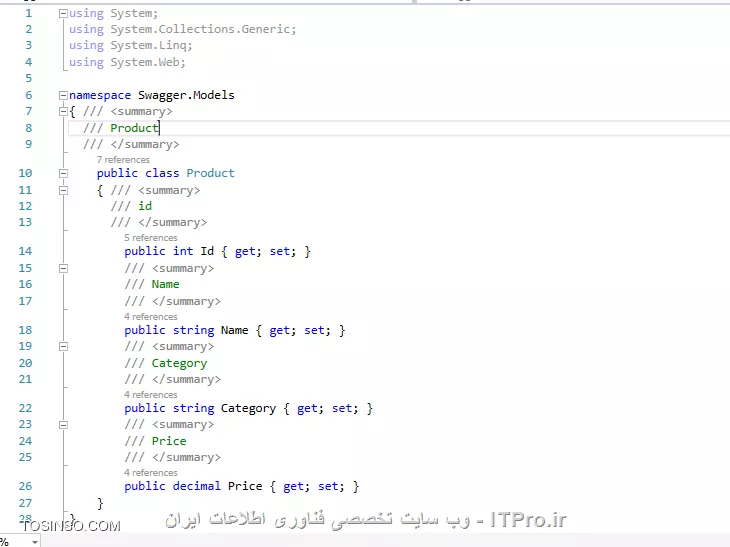Screen dimensions: 730x547
Task: Click 'System.Web' on line 4
Action: (x=145, y=62)
